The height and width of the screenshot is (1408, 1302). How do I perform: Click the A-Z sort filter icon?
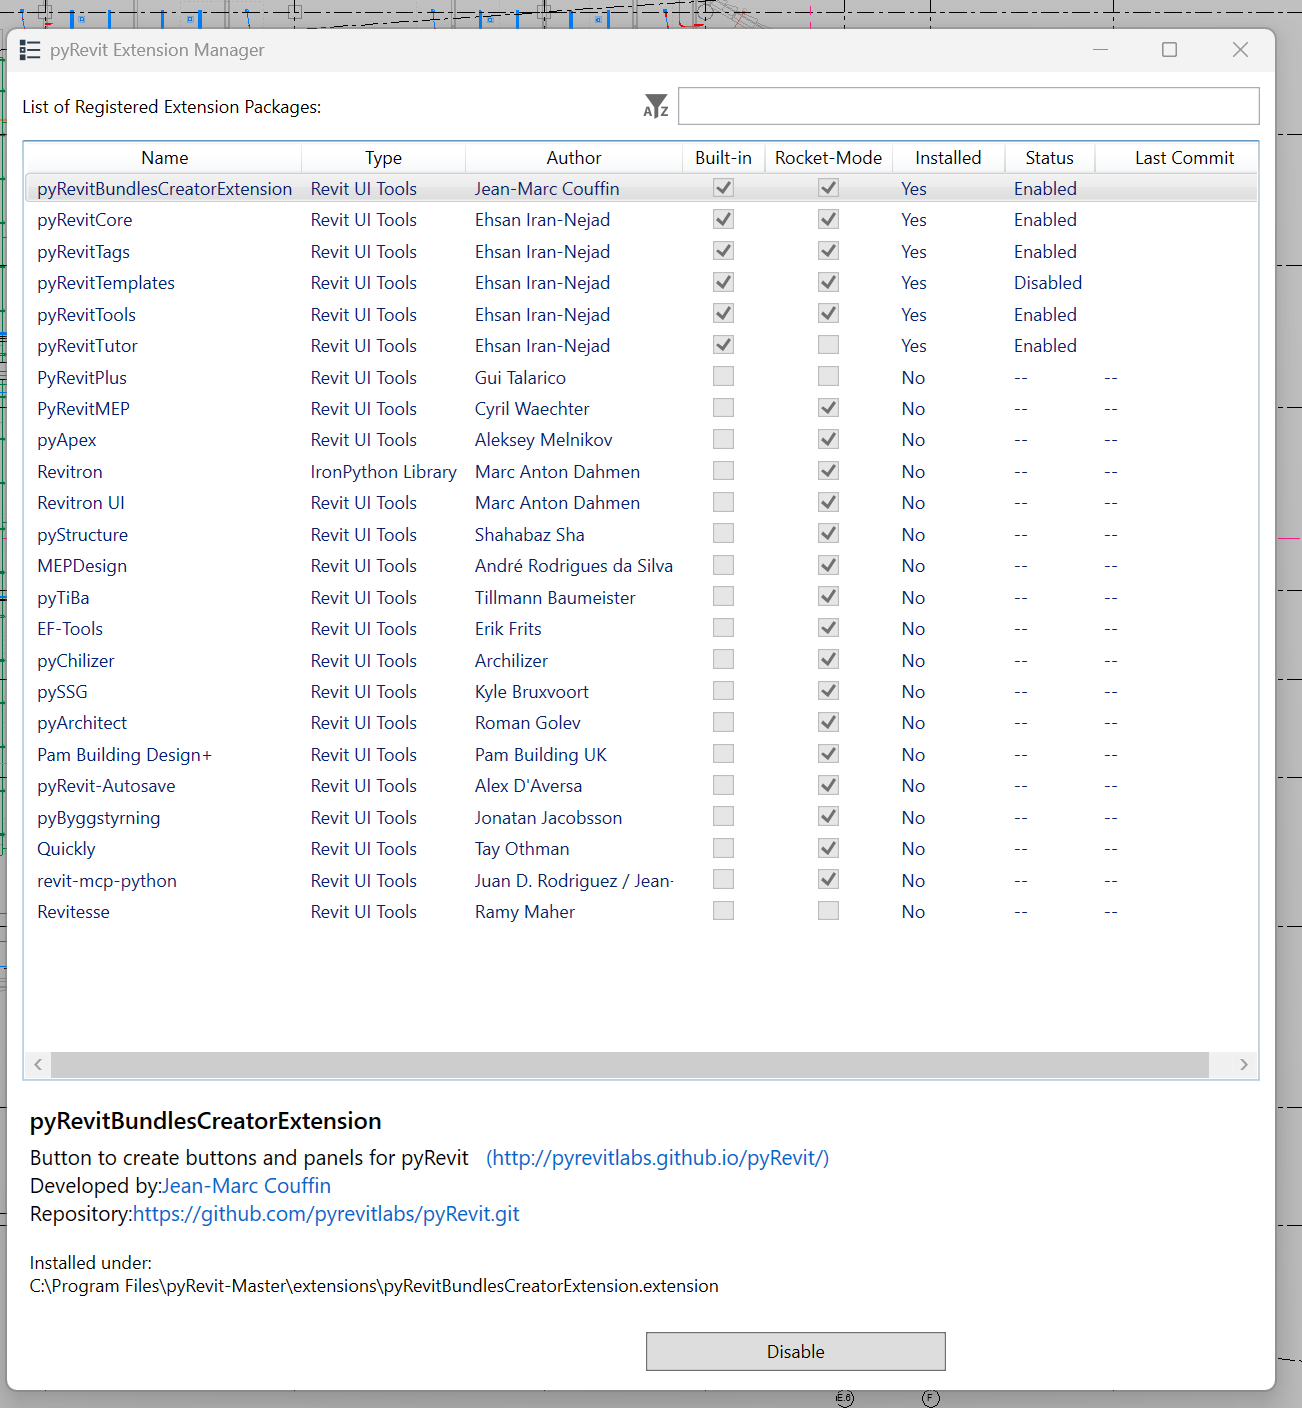click(655, 106)
